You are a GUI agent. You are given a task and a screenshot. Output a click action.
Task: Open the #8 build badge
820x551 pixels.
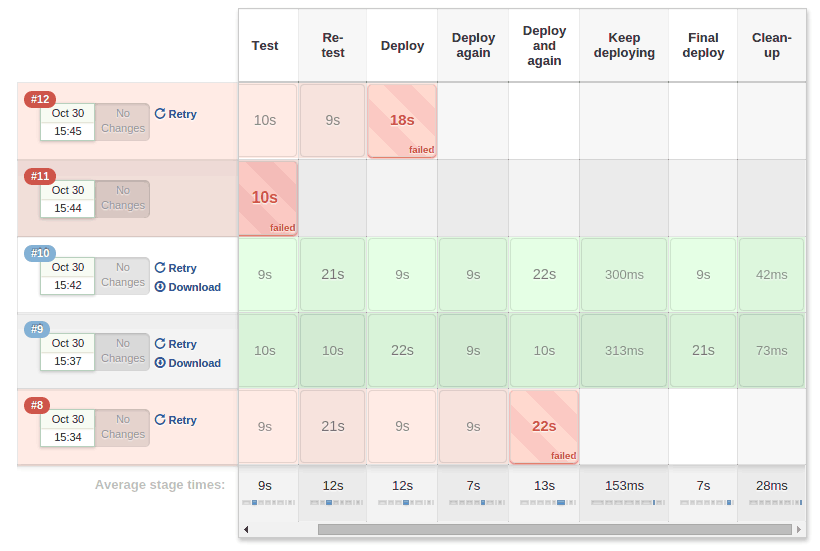37,405
